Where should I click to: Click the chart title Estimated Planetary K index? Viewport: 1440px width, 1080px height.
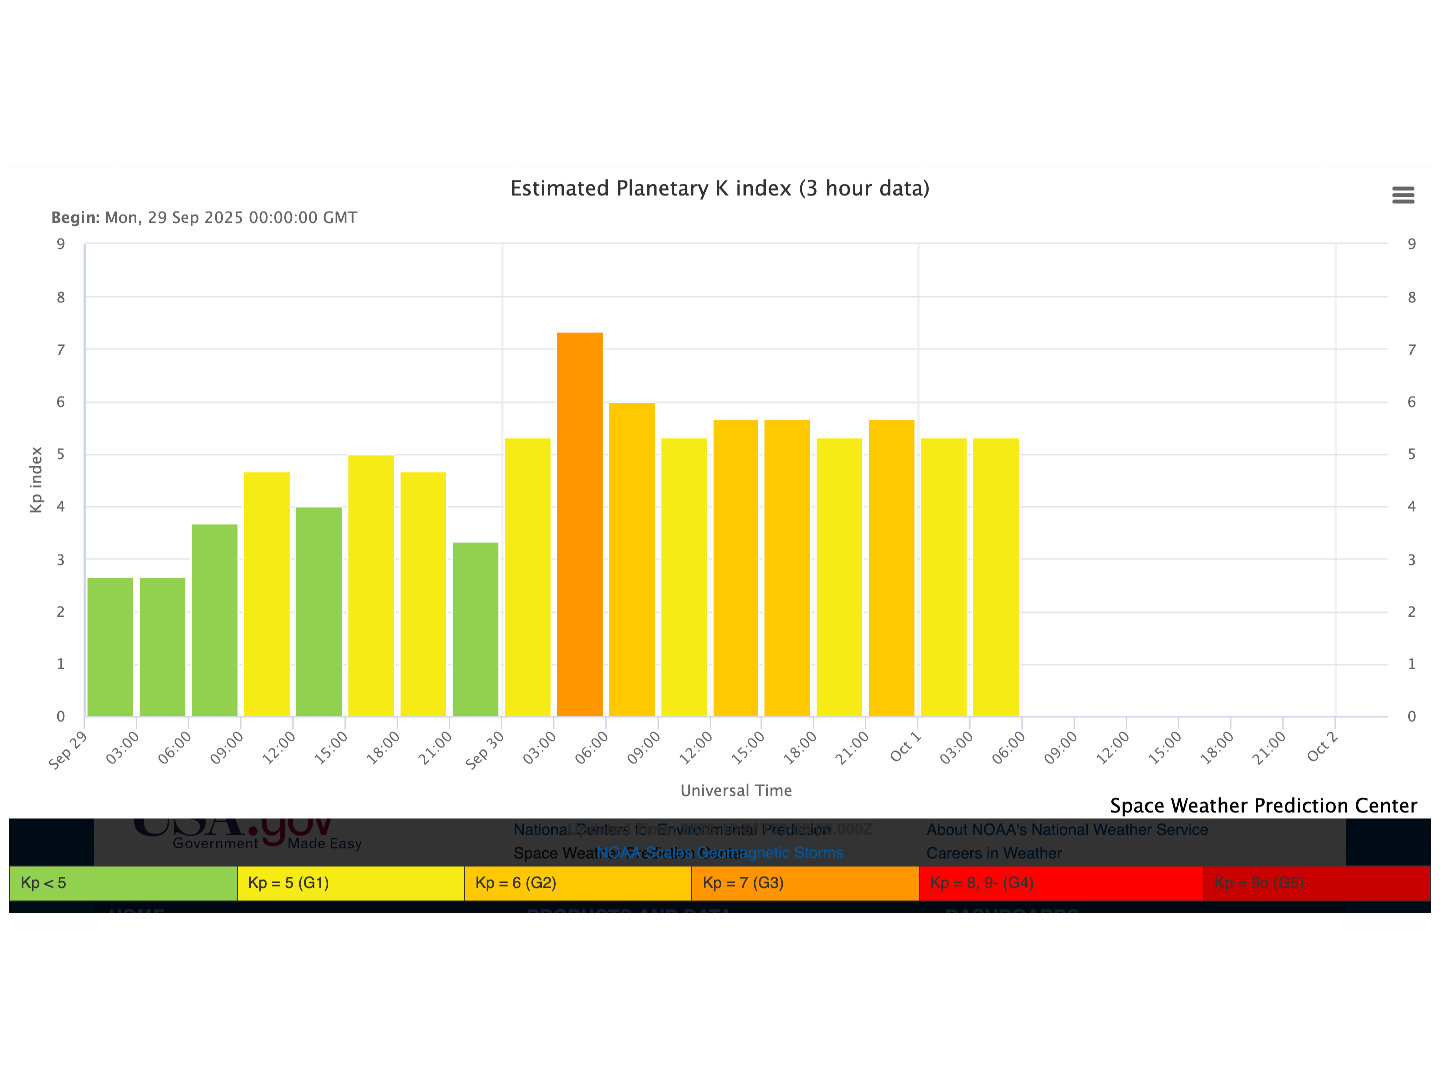click(x=720, y=188)
